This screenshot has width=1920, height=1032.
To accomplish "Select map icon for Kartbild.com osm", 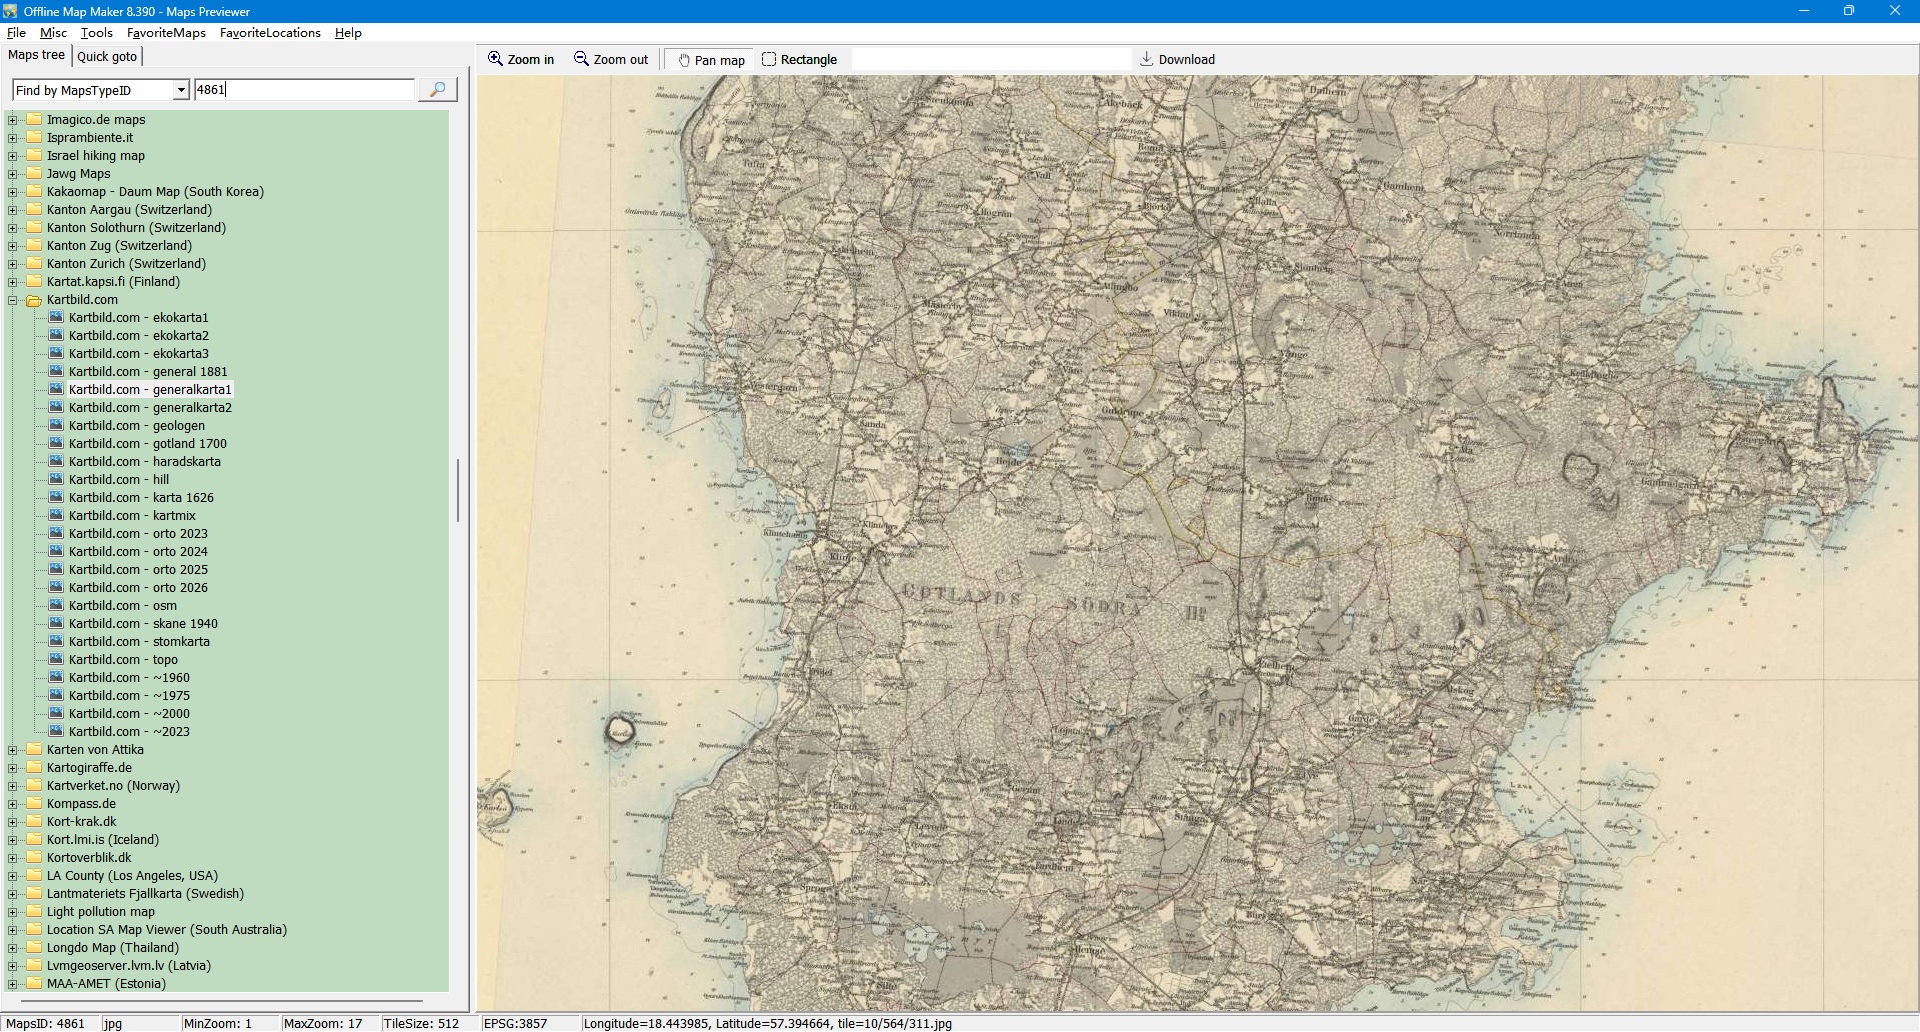I will click(x=56, y=605).
